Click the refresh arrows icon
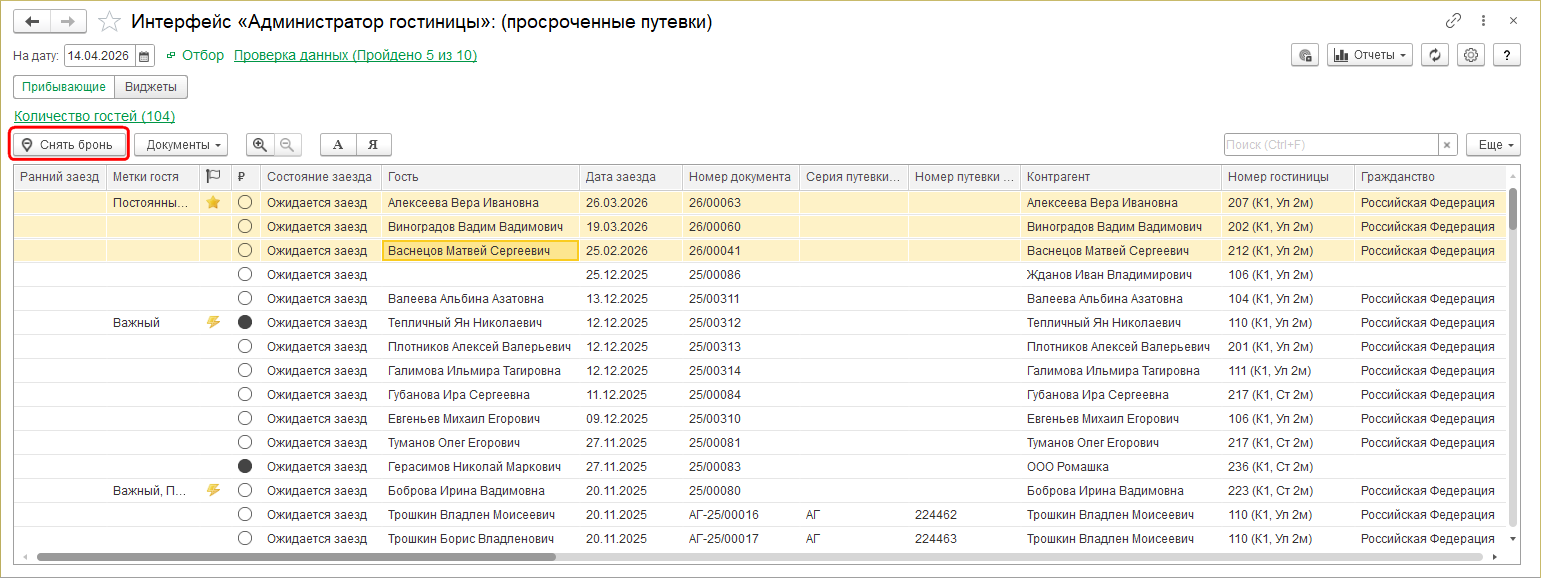 [1435, 55]
